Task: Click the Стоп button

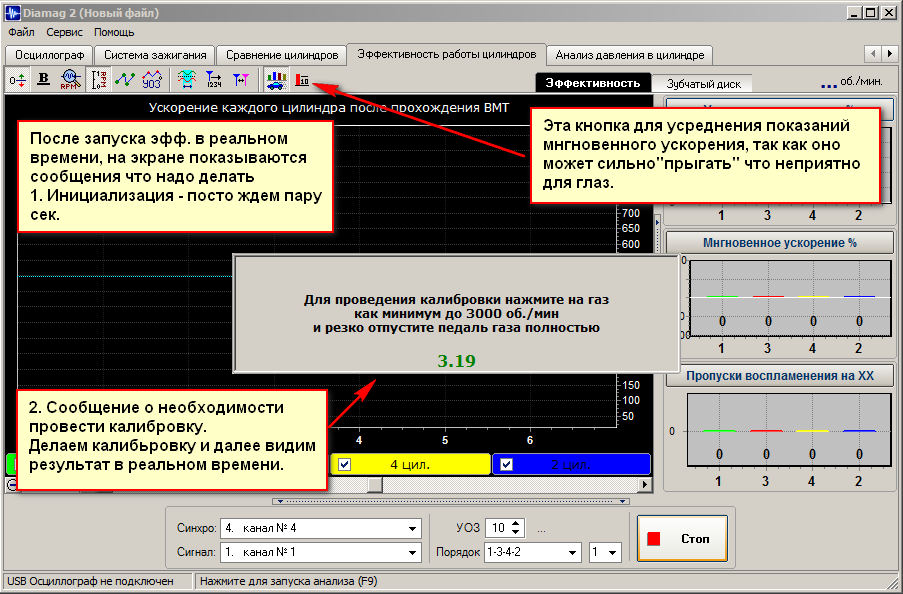Action: coord(682,539)
